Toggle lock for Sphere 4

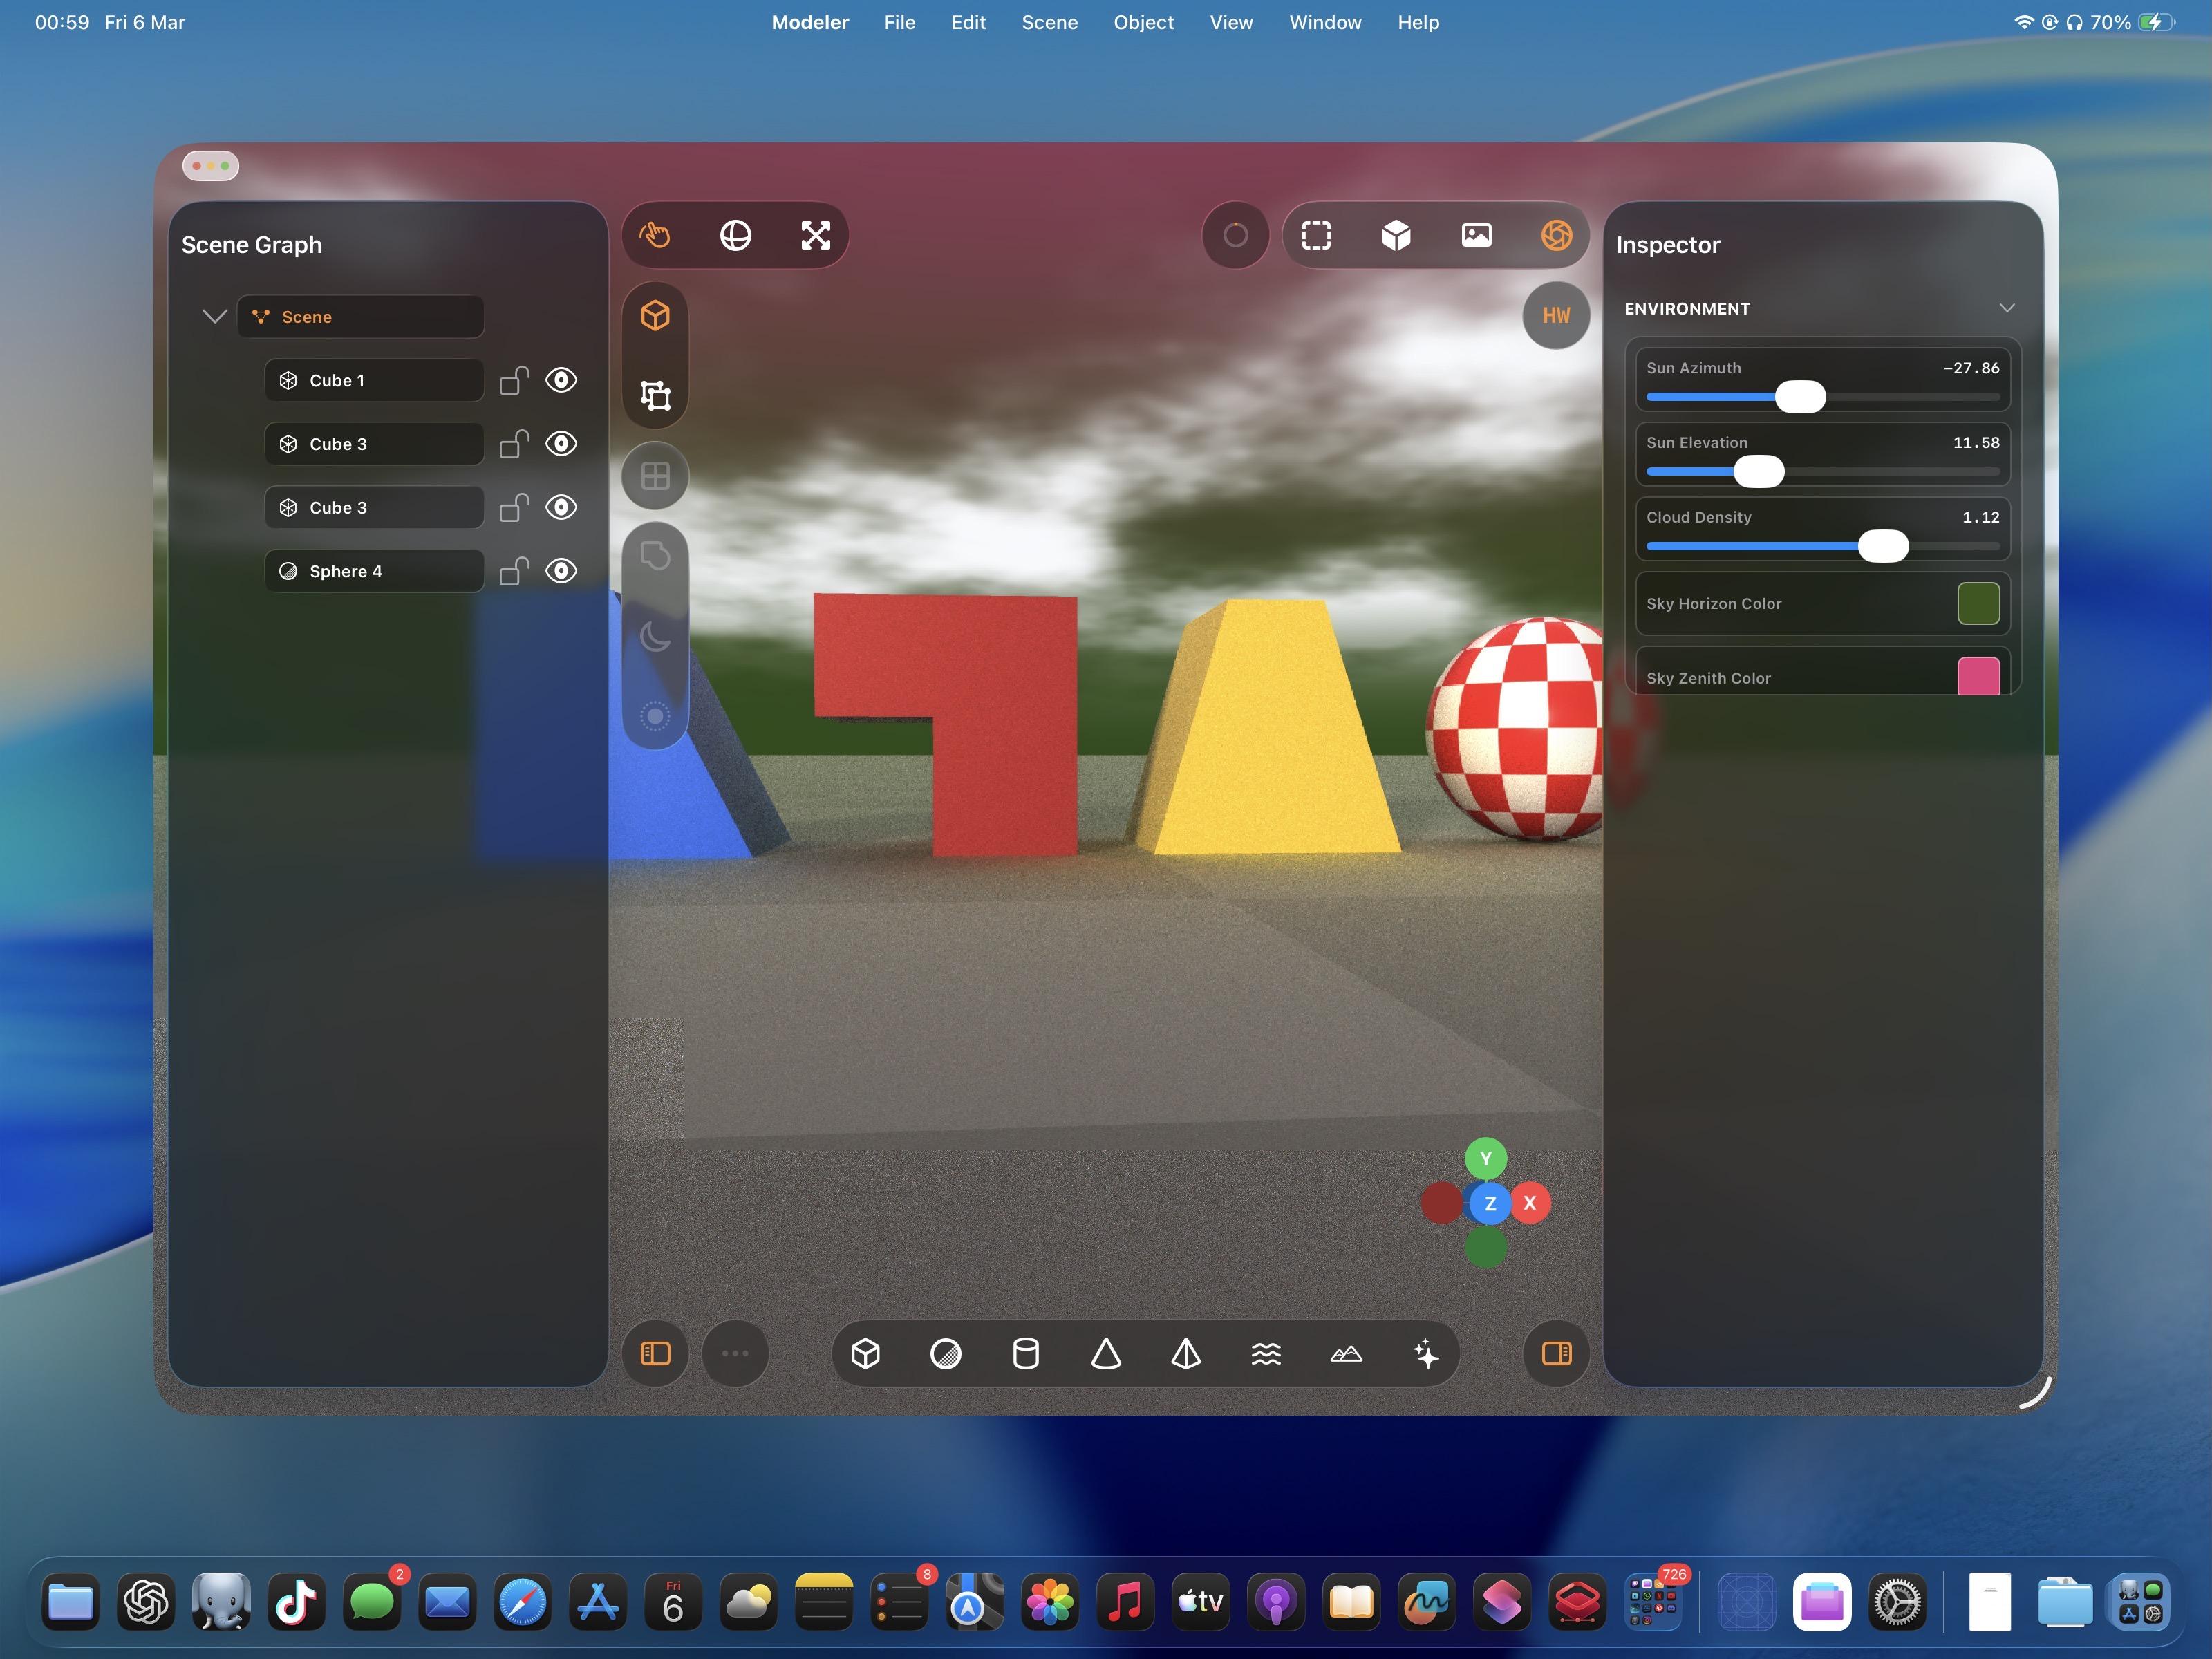(x=514, y=571)
